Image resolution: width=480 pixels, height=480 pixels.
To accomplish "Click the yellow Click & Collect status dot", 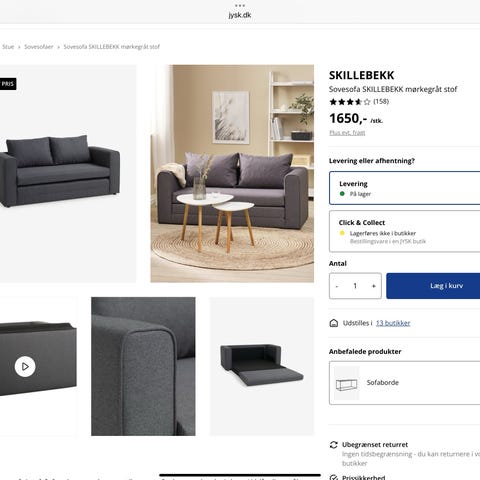I will click(x=342, y=233).
